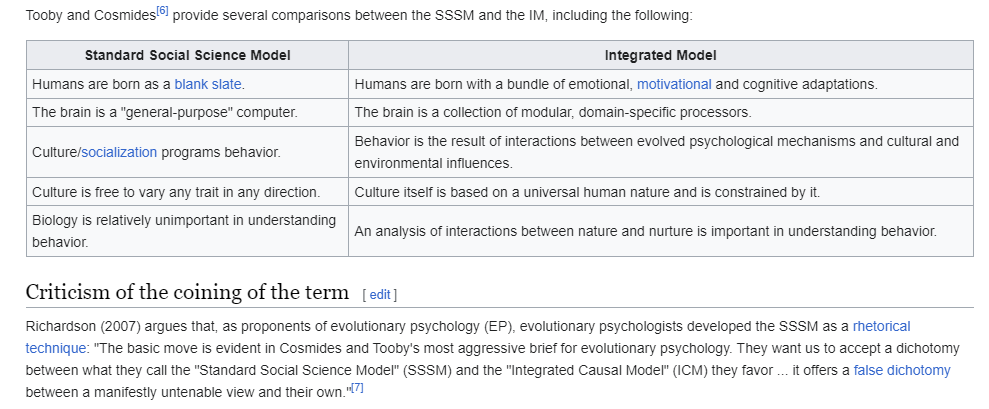Open the socialization link
The height and width of the screenshot is (409, 989).
coord(119,152)
